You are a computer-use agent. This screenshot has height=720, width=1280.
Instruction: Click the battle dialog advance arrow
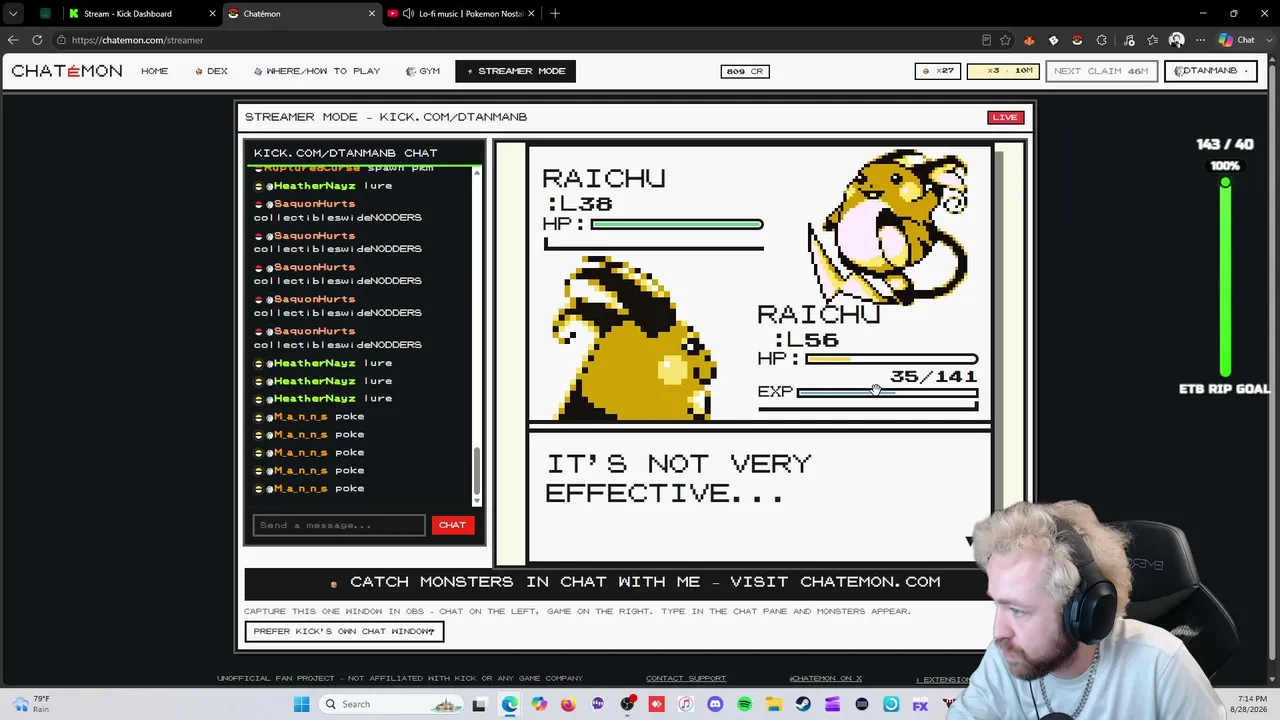click(x=968, y=541)
